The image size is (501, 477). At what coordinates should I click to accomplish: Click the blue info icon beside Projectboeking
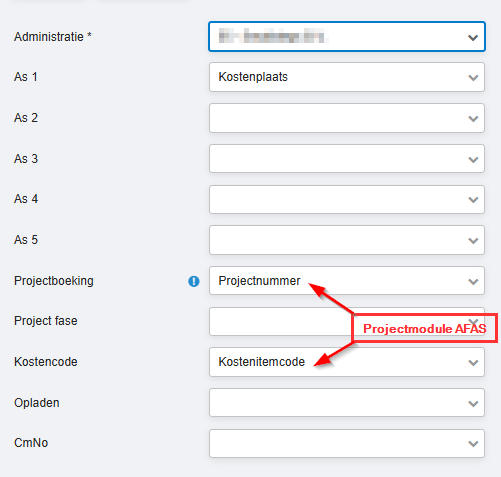[194, 281]
